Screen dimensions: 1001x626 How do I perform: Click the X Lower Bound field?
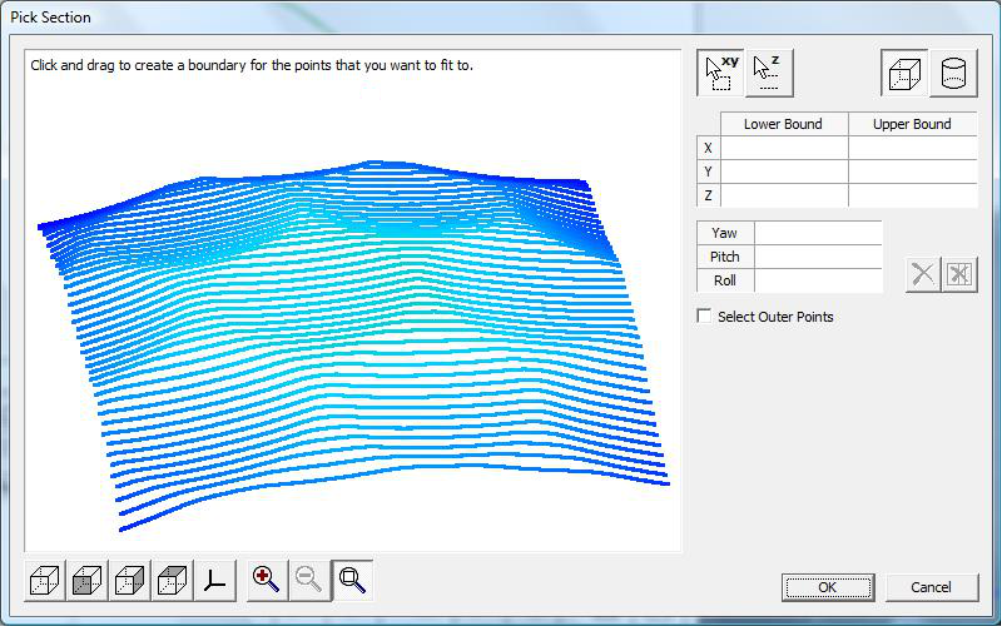pyautogui.click(x=783, y=148)
